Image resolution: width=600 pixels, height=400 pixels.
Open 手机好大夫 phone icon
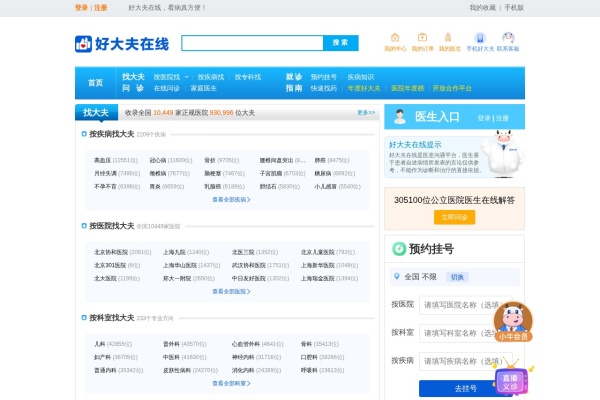pos(480,38)
